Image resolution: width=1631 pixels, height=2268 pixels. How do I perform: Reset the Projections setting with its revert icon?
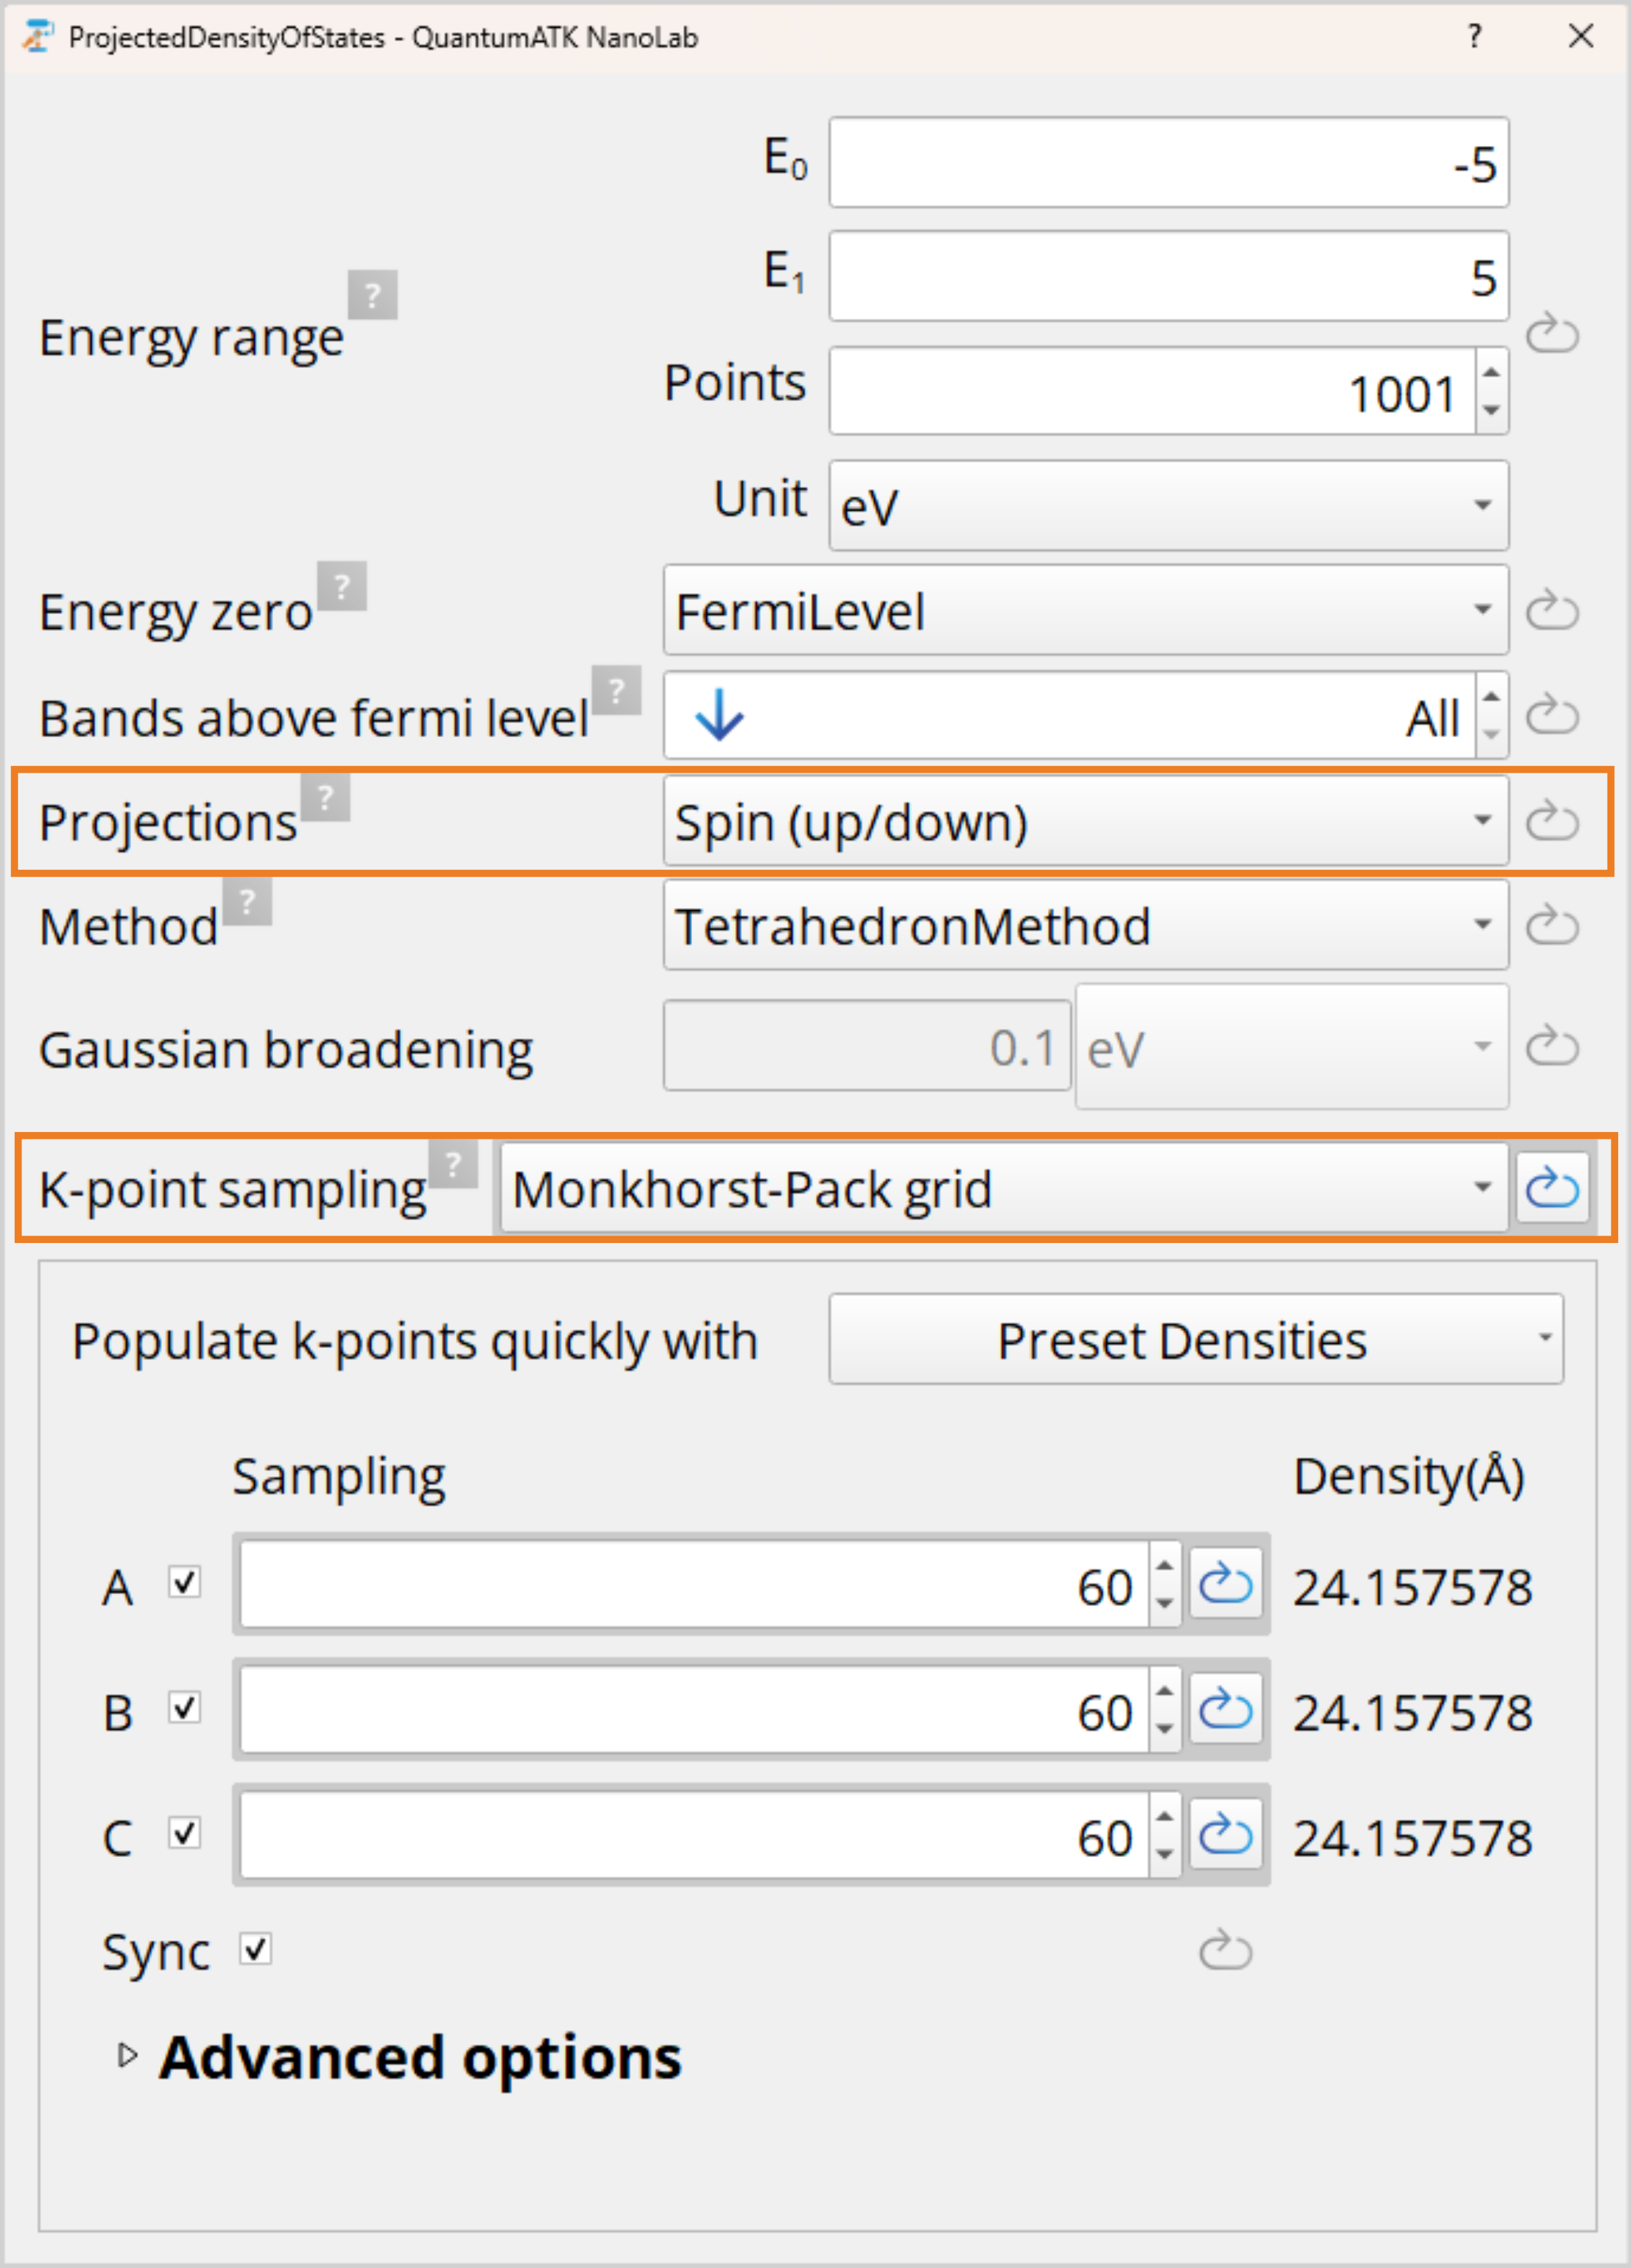click(1551, 821)
